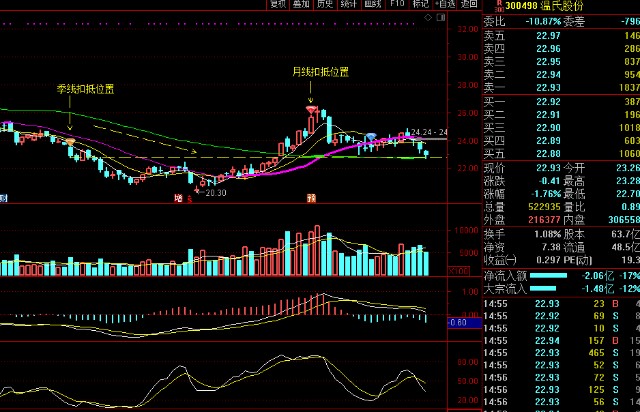This screenshot has width=640, height=412.
Task: Click the 卖一 price 22.93
Action: click(x=548, y=88)
